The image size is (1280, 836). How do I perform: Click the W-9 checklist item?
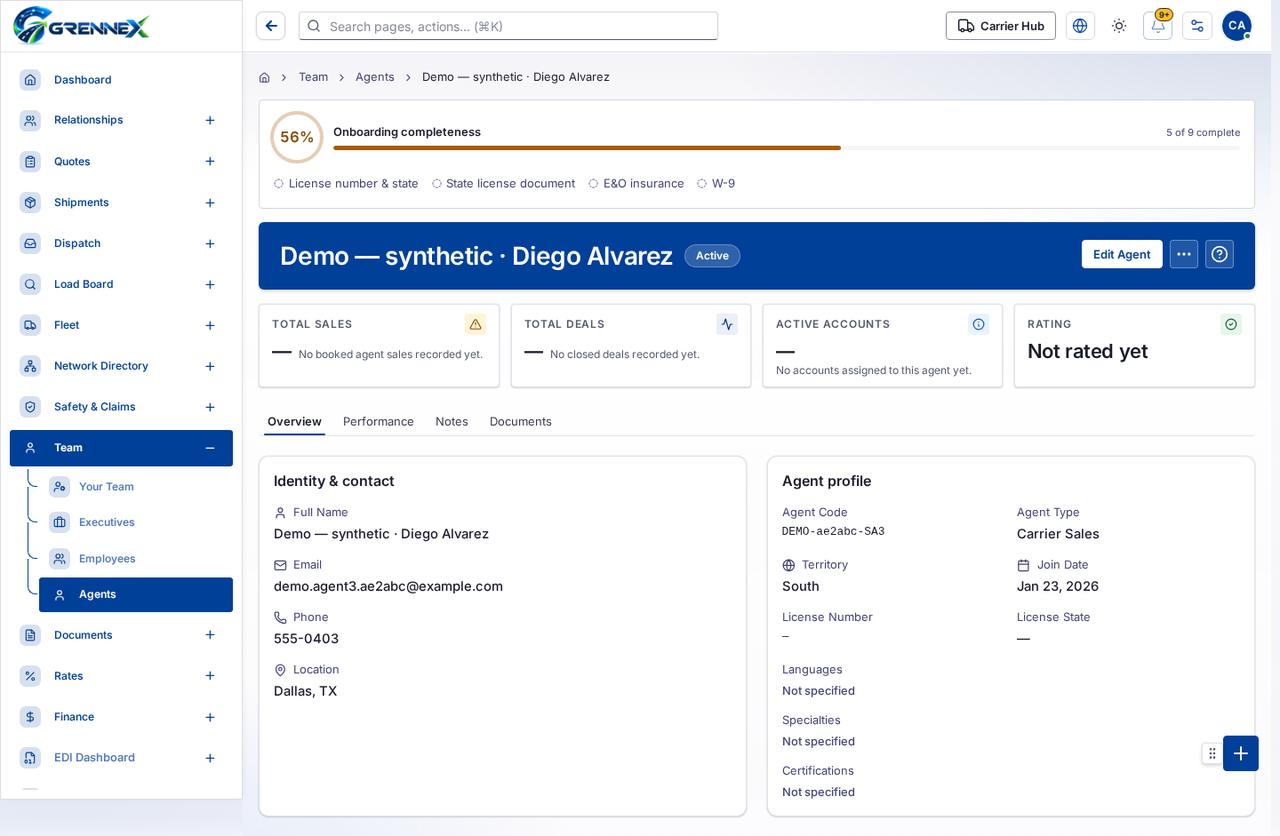click(716, 184)
